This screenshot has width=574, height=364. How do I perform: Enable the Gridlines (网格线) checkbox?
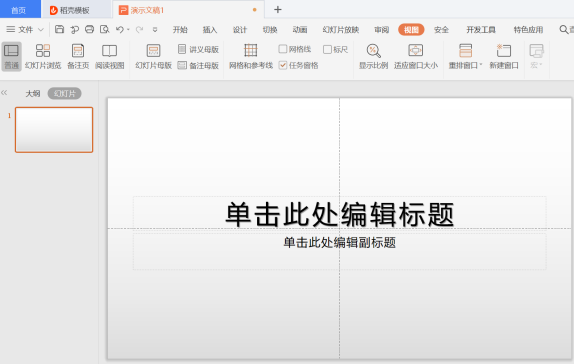point(283,49)
